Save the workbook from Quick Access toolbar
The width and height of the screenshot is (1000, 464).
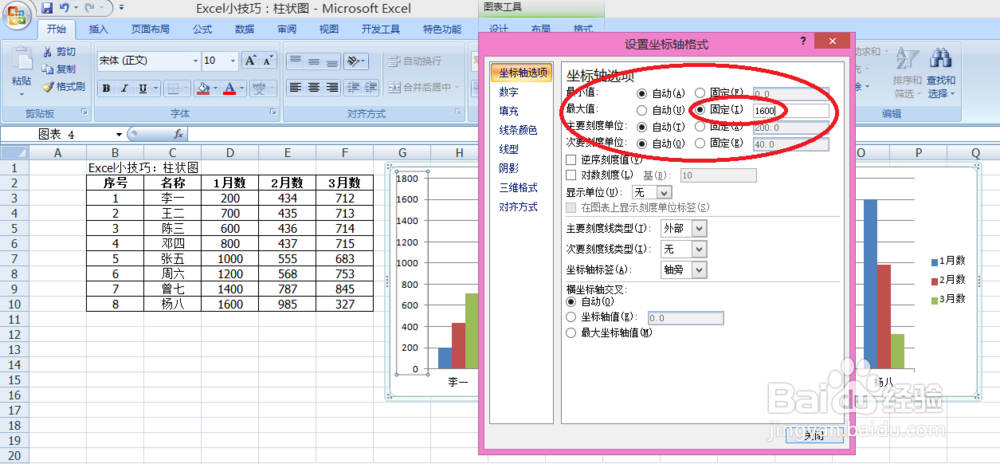(x=46, y=8)
